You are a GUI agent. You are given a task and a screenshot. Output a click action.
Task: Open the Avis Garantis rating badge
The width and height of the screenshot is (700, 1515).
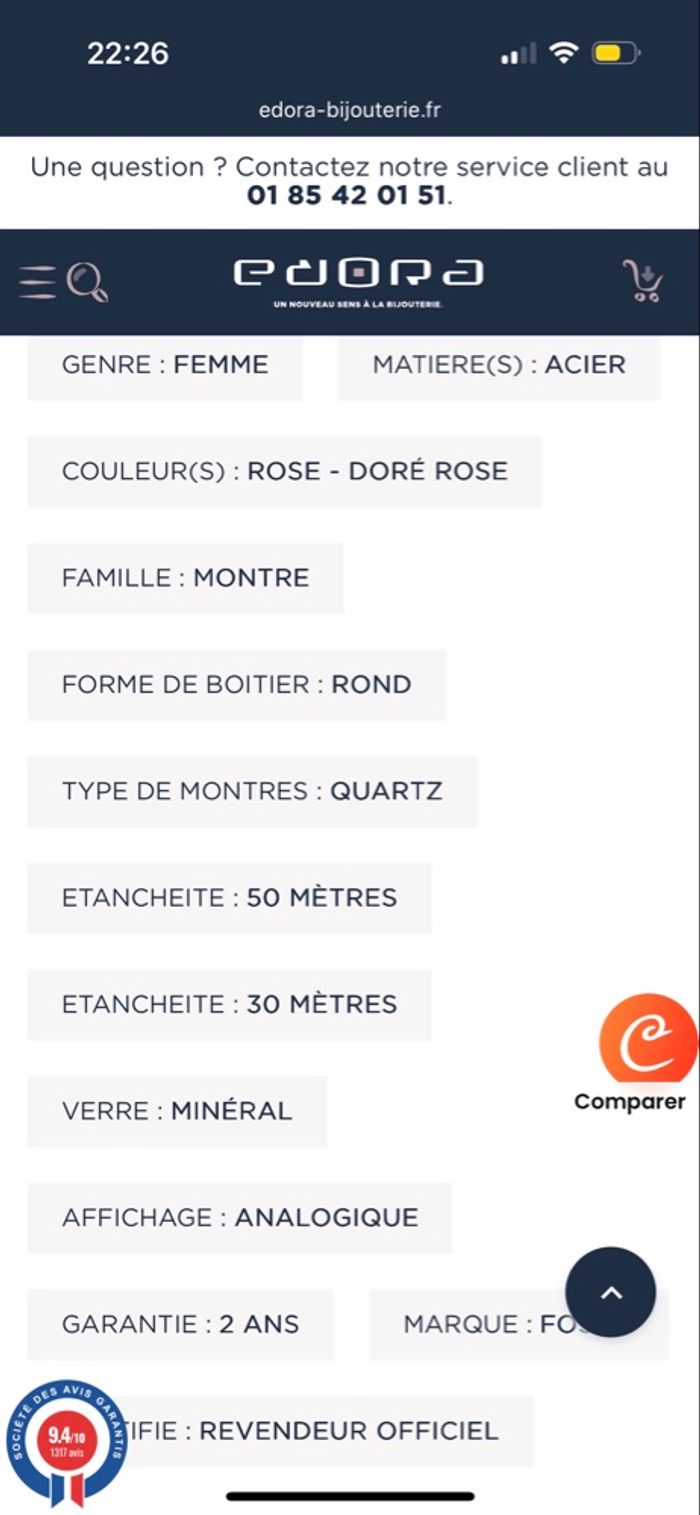(x=66, y=1443)
